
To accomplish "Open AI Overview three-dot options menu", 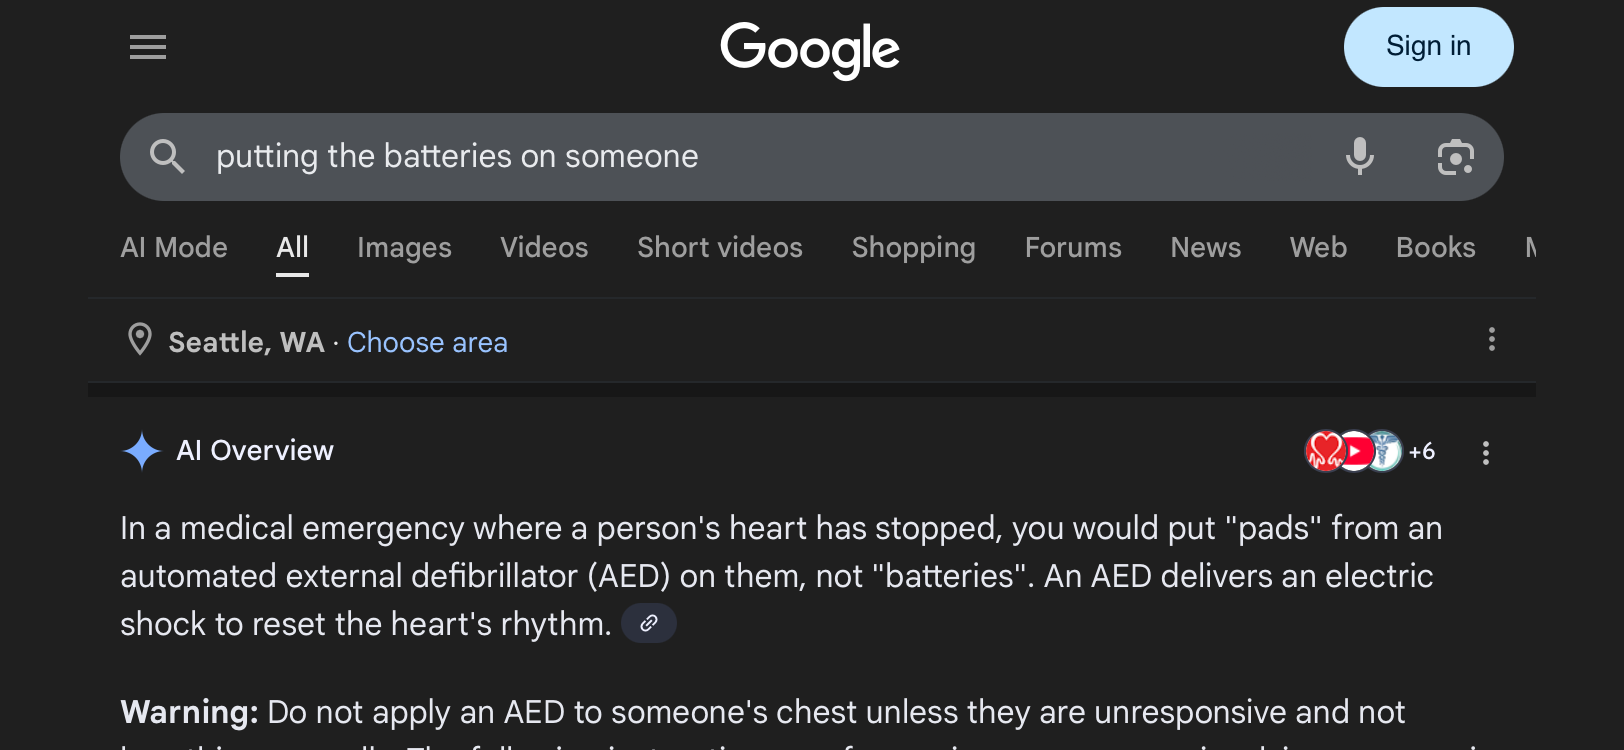I will (x=1485, y=453).
